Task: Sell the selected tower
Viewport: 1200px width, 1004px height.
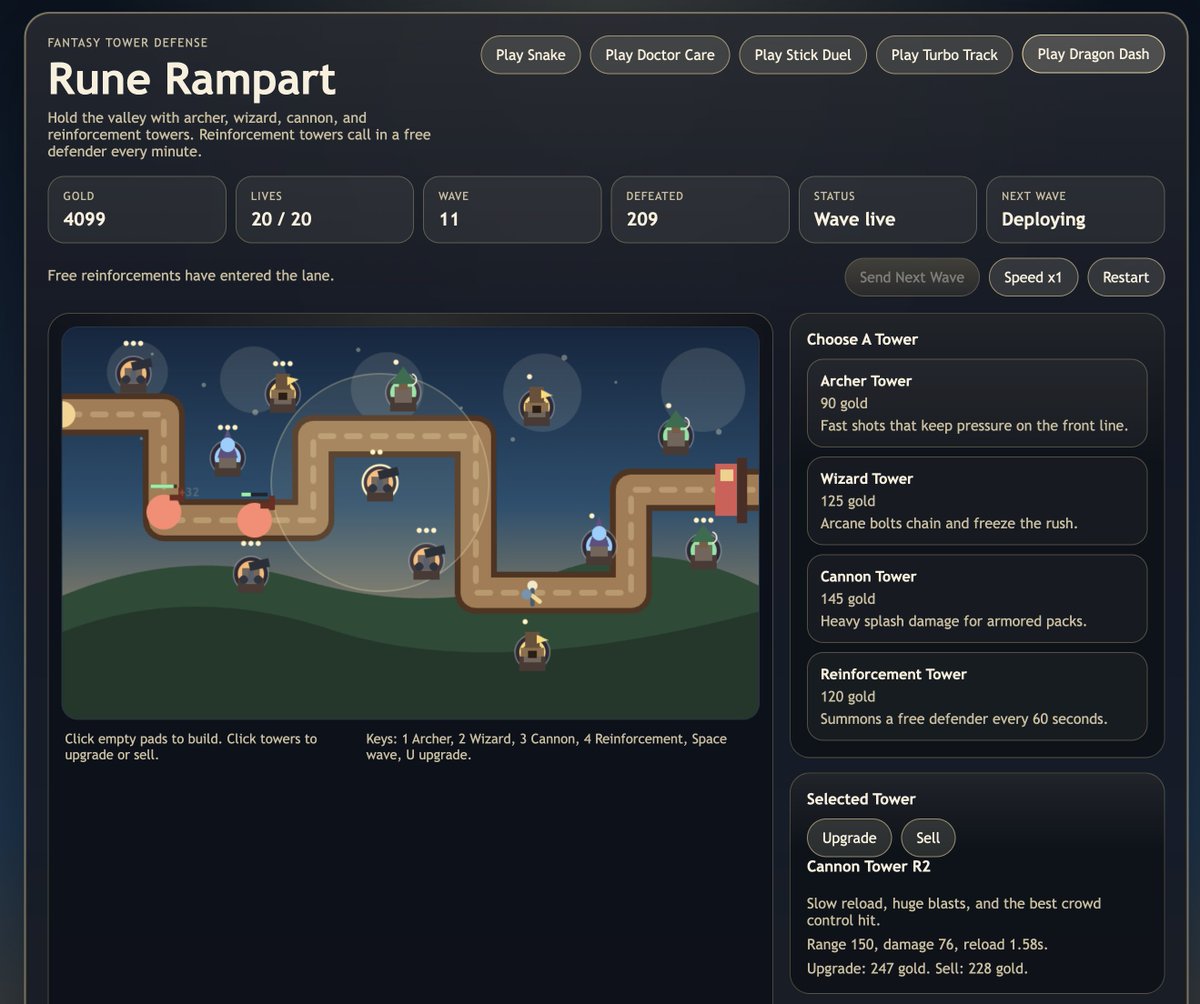Action: pos(927,838)
